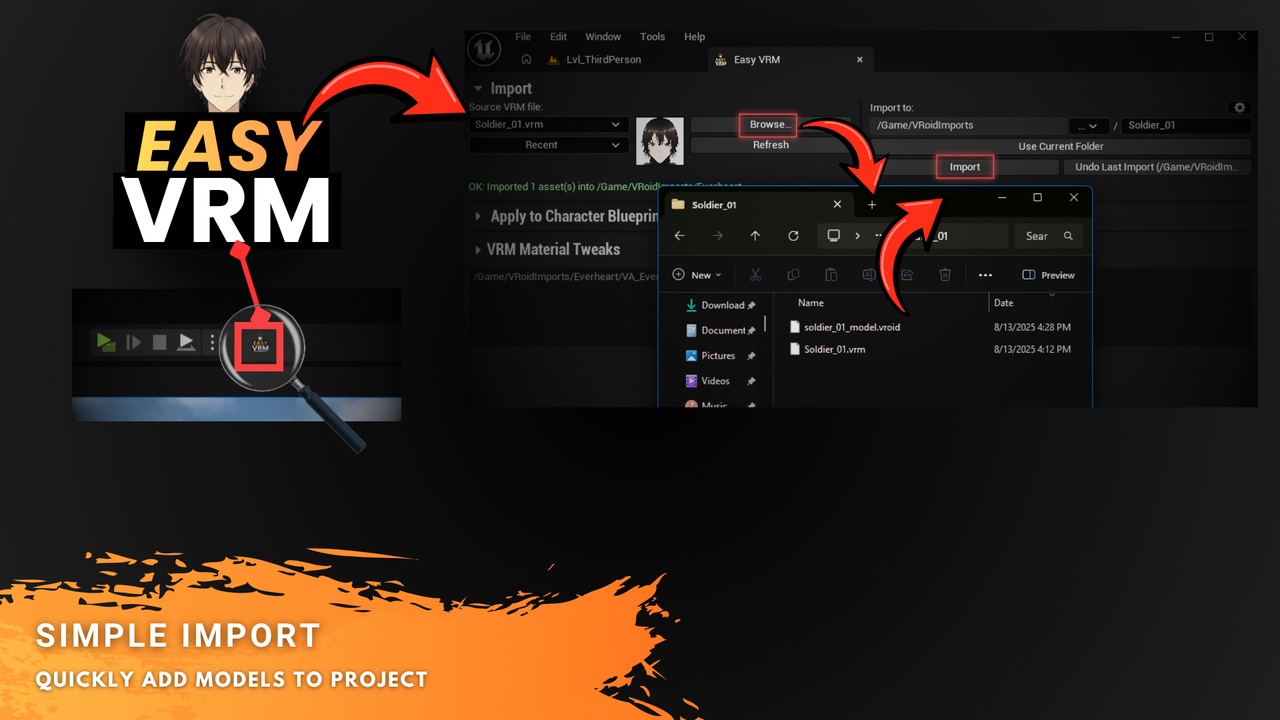This screenshot has width=1280, height=720.
Task: Open Document in Explorer sidebar
Action: (721, 330)
